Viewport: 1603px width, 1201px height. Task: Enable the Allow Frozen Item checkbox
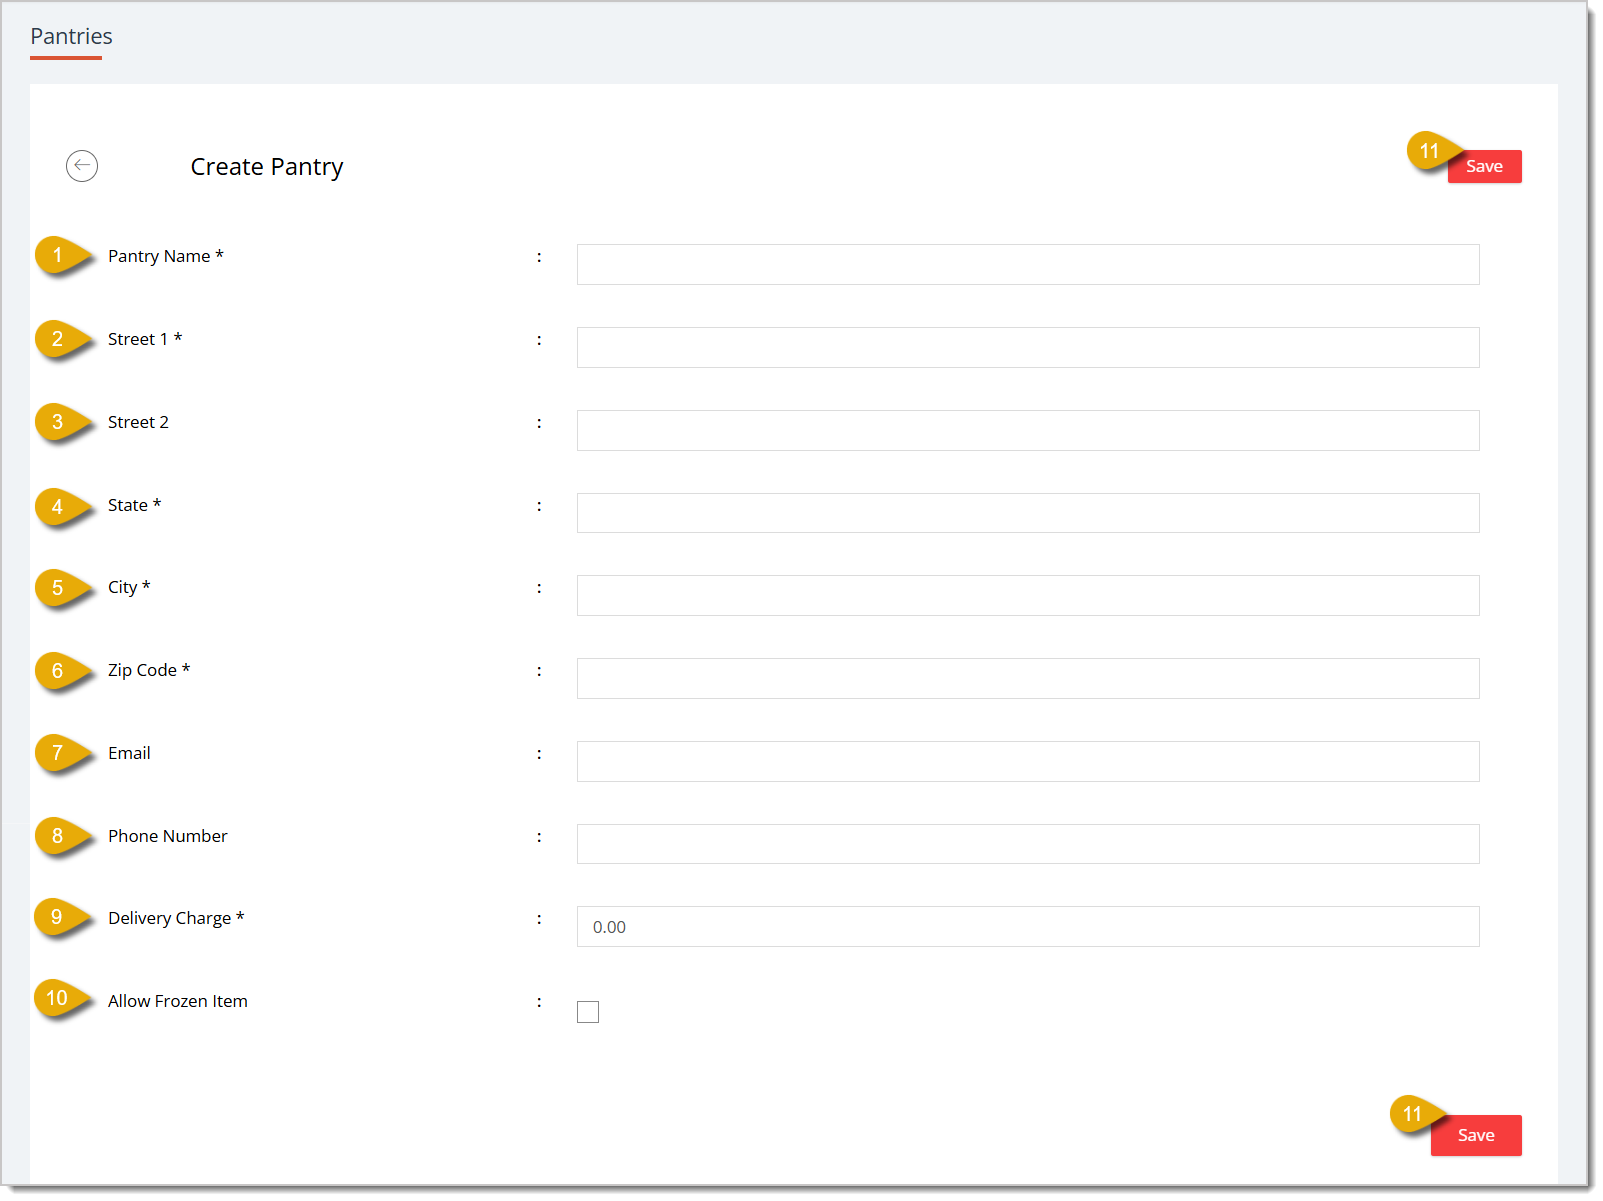tap(588, 1012)
